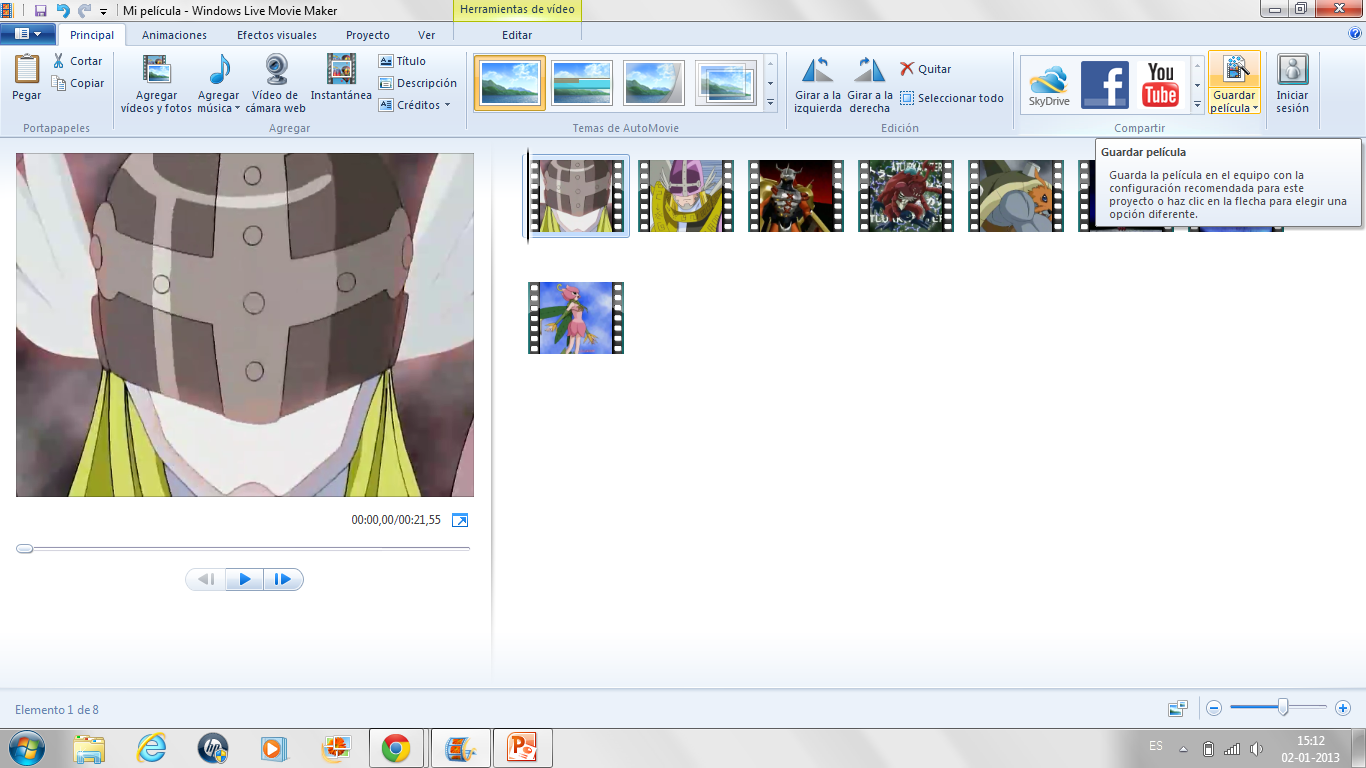Click Iniciar sesión

pos(1292,83)
